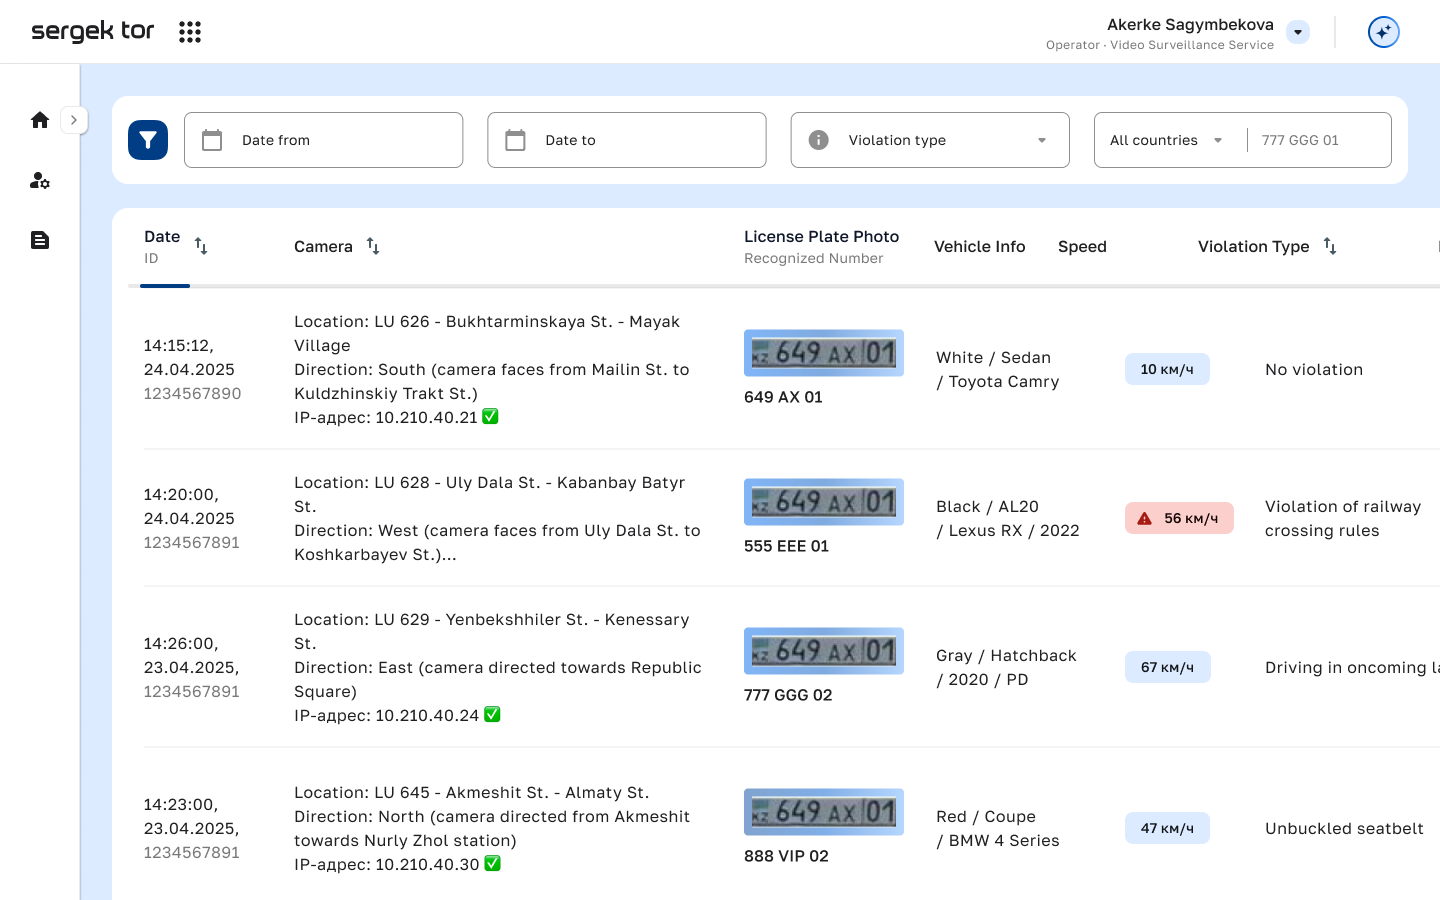Toggle sorting on Violation Type column
Image resolution: width=1440 pixels, height=900 pixels.
(x=1330, y=246)
